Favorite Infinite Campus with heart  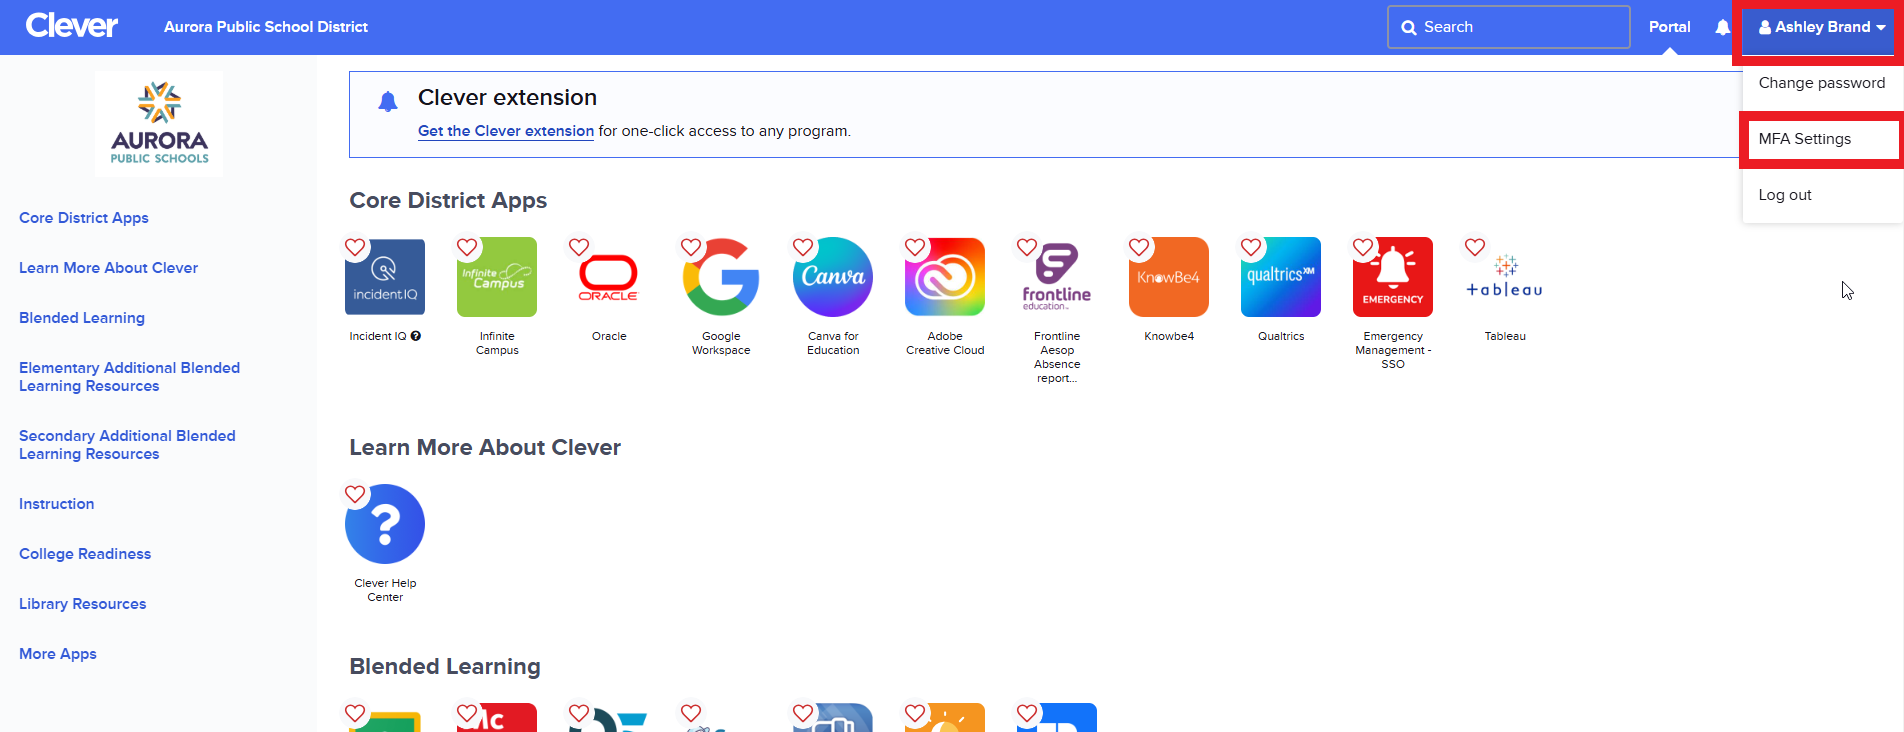click(467, 247)
